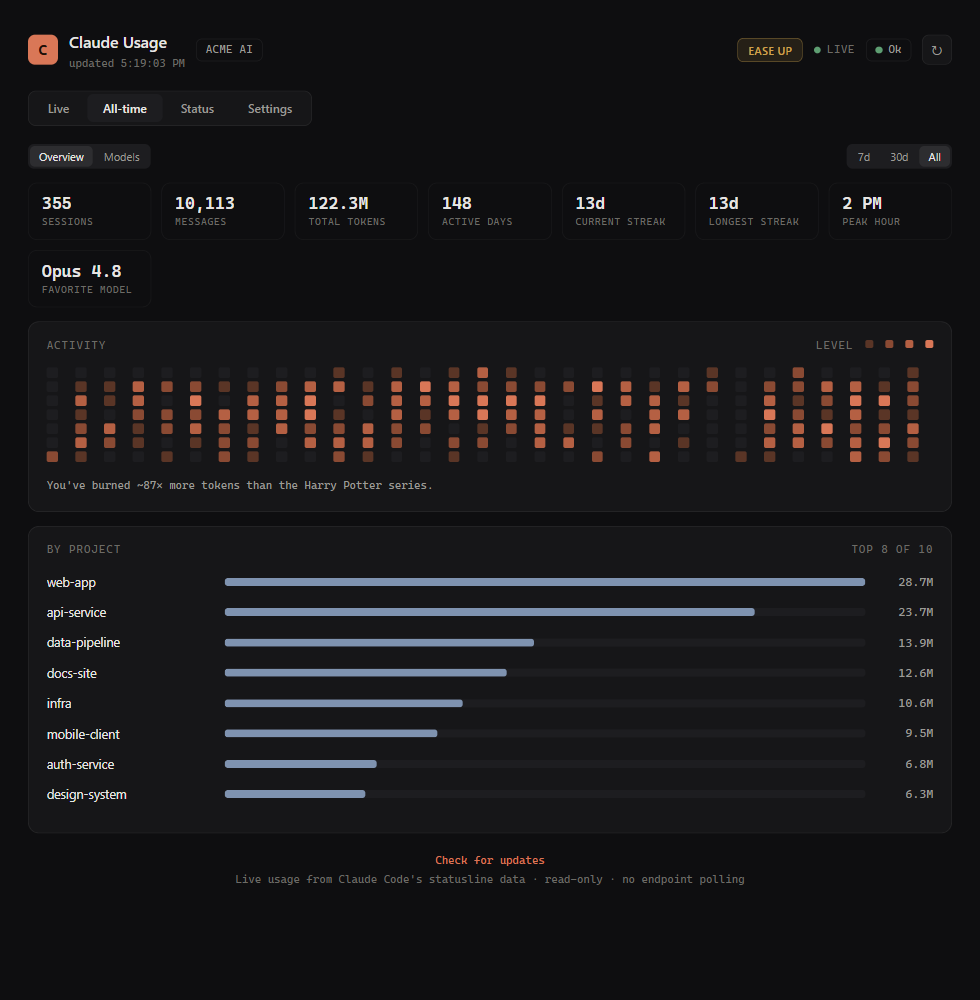Viewport: 980px width, 1000px height.
Task: Set time range to 7d
Action: 864,157
